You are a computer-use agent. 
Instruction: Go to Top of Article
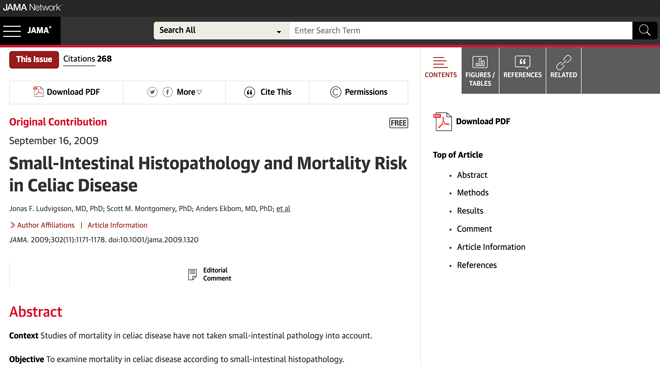coord(458,155)
